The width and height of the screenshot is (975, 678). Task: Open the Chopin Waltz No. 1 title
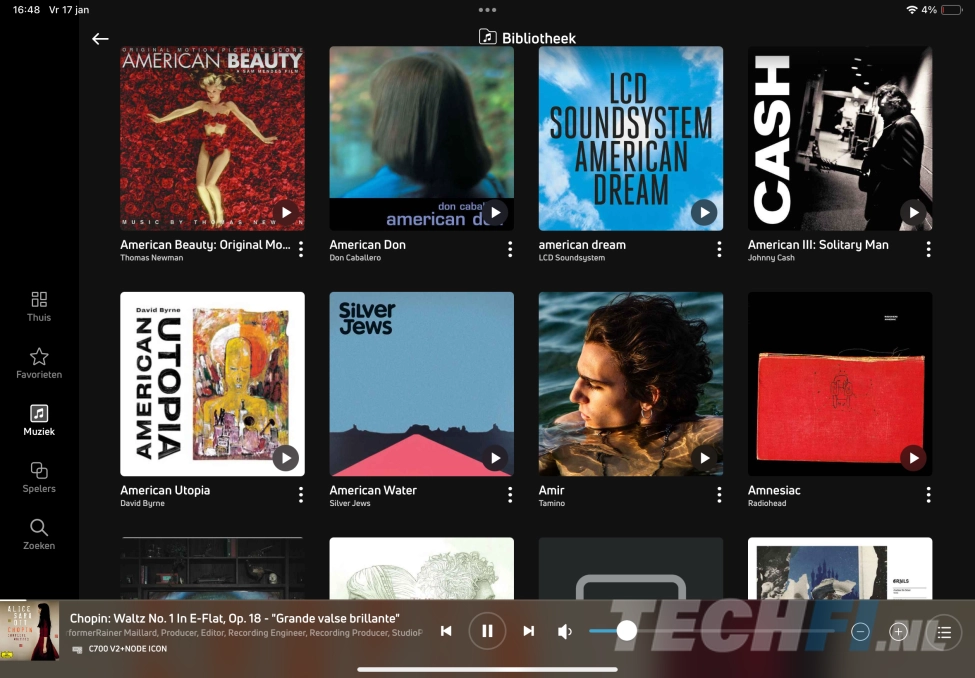pos(234,618)
